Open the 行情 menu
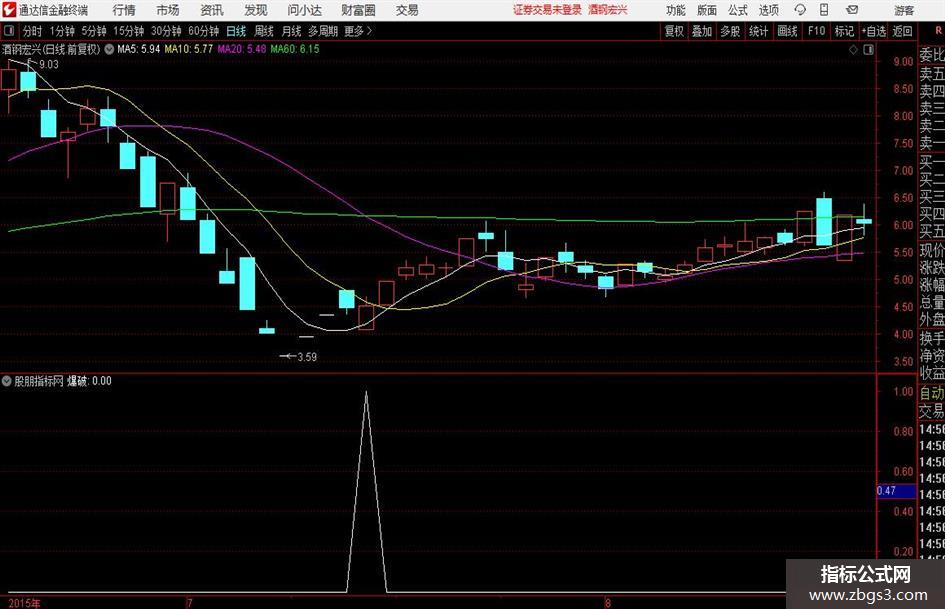This screenshot has width=945, height=609. [x=124, y=10]
